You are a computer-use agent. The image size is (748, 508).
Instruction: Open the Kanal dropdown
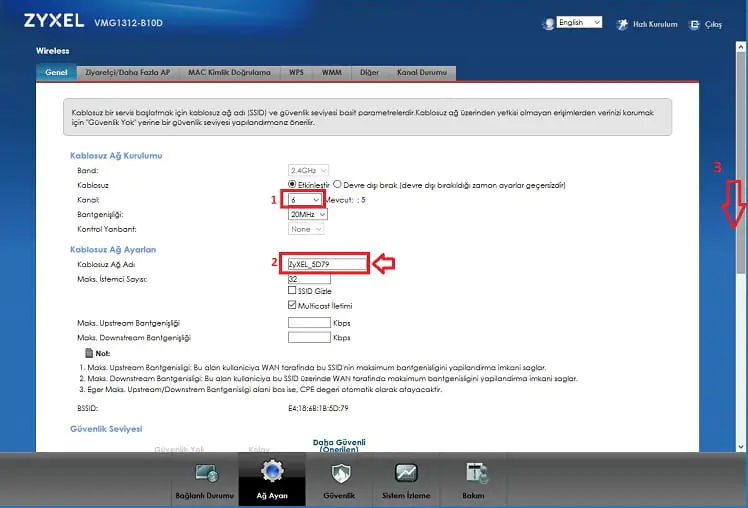[x=305, y=200]
